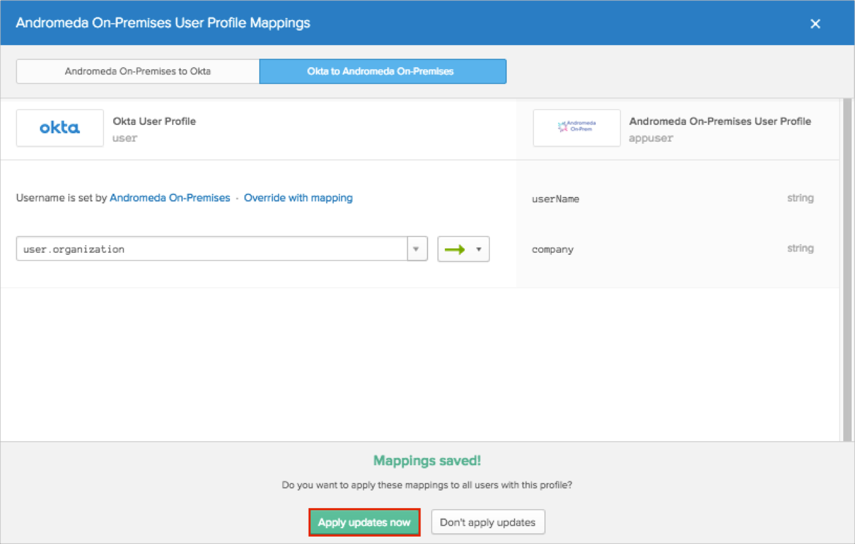The width and height of the screenshot is (855, 544).
Task: Open the Andromeda On-Premises username link
Action: pyautogui.click(x=170, y=198)
